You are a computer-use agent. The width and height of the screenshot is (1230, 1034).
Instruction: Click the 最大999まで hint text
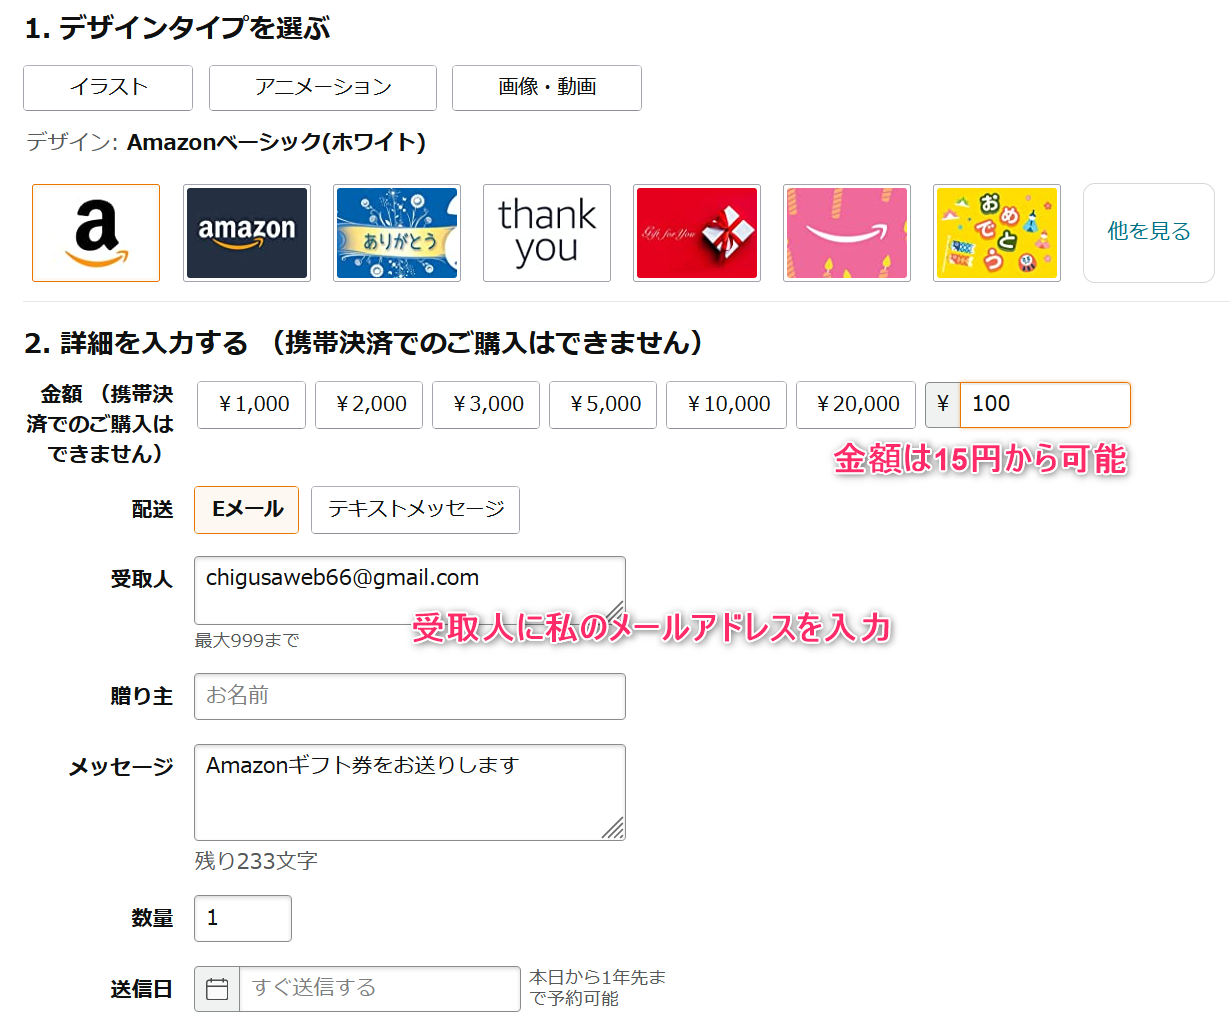[x=247, y=640]
